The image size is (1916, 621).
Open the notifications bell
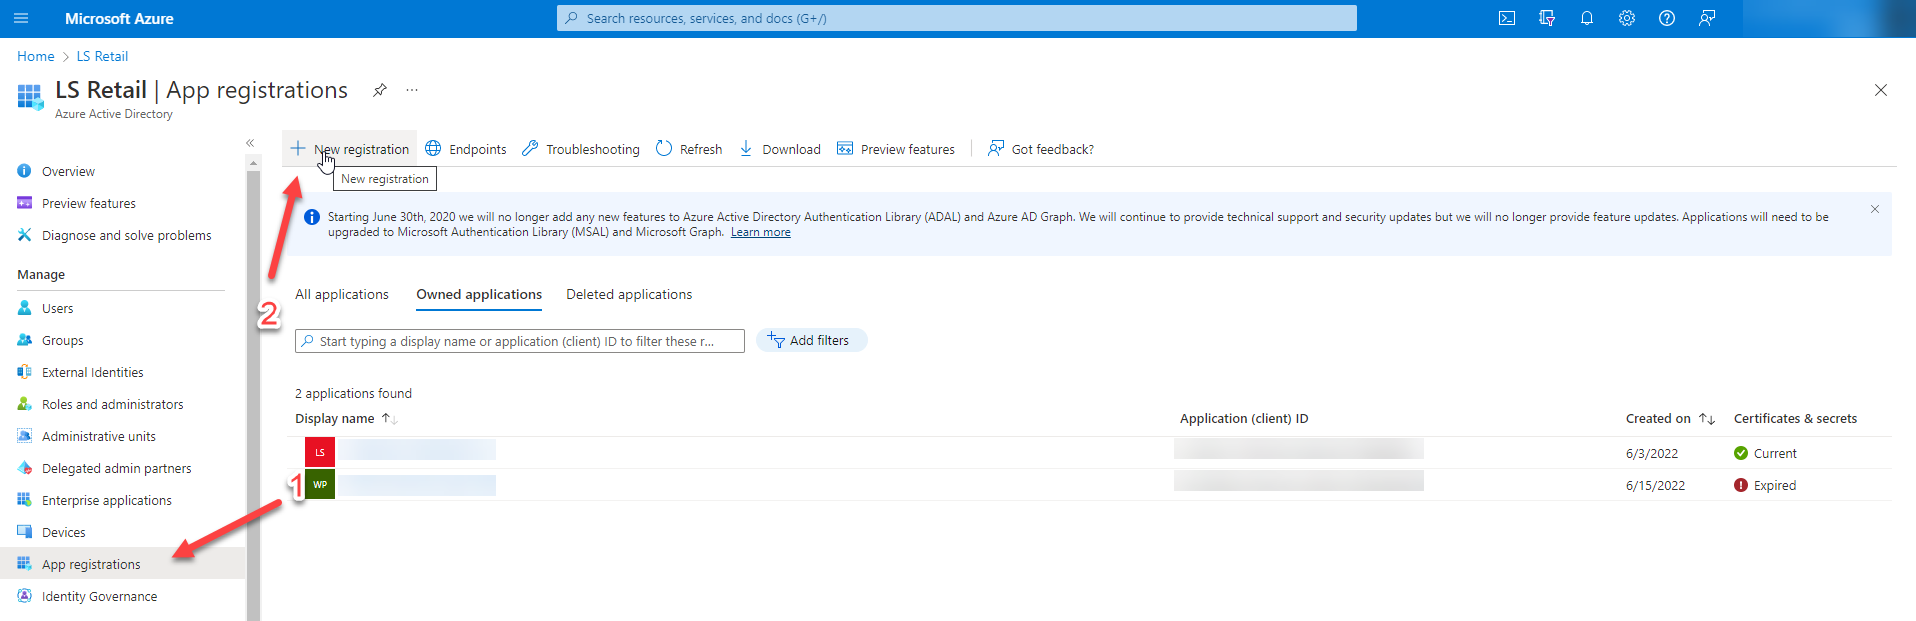pyautogui.click(x=1586, y=18)
